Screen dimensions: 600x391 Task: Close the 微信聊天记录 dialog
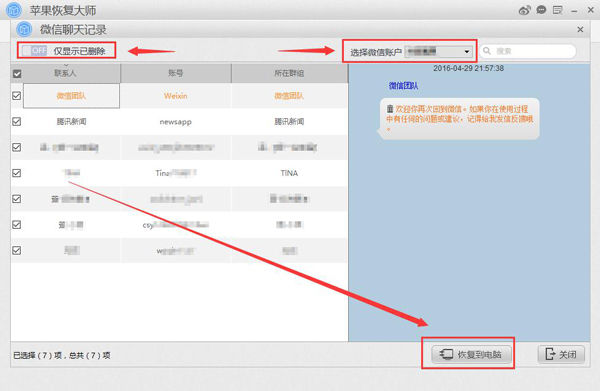pos(580,29)
